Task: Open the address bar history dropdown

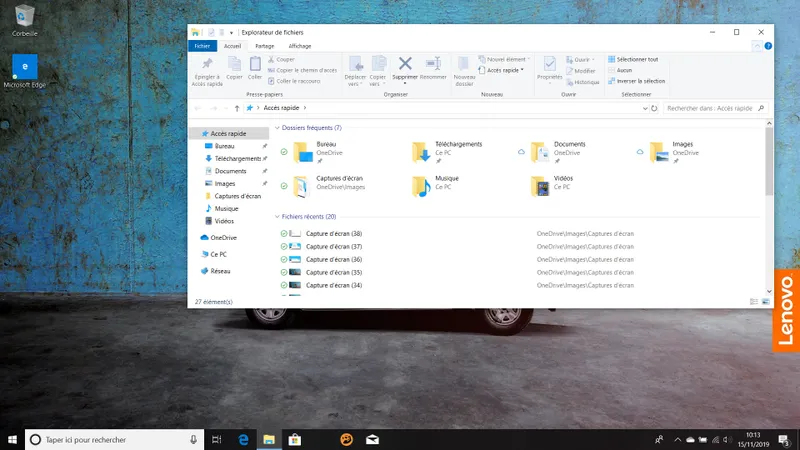Action: coord(645,108)
